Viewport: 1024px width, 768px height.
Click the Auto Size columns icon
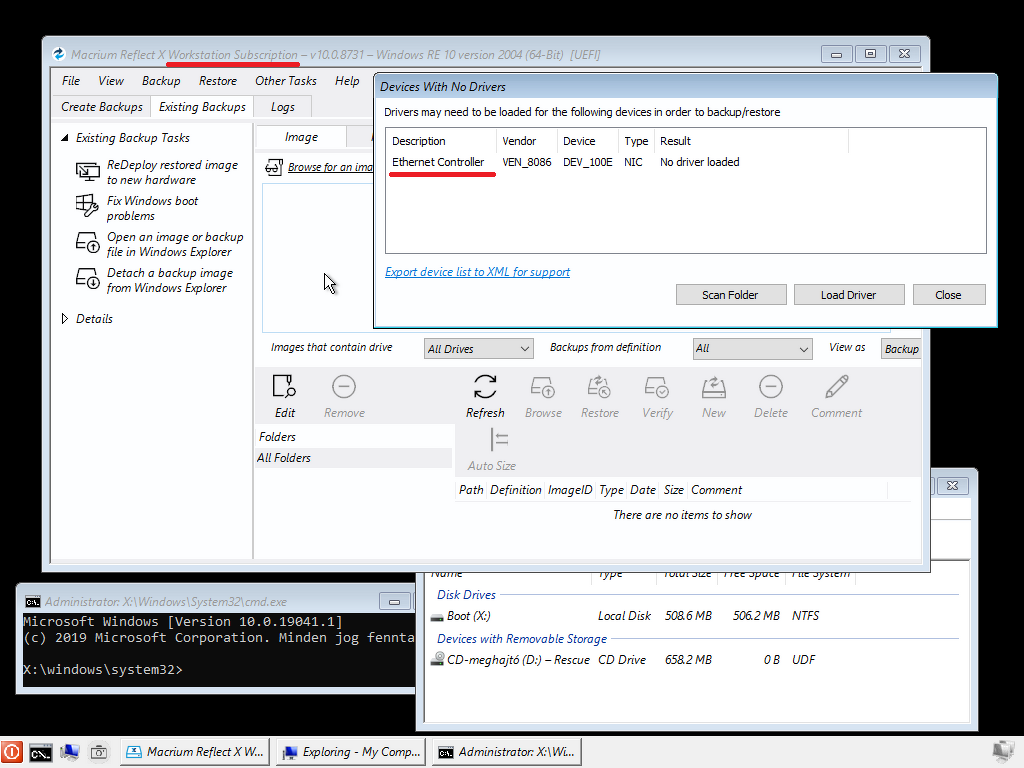[x=499, y=440]
